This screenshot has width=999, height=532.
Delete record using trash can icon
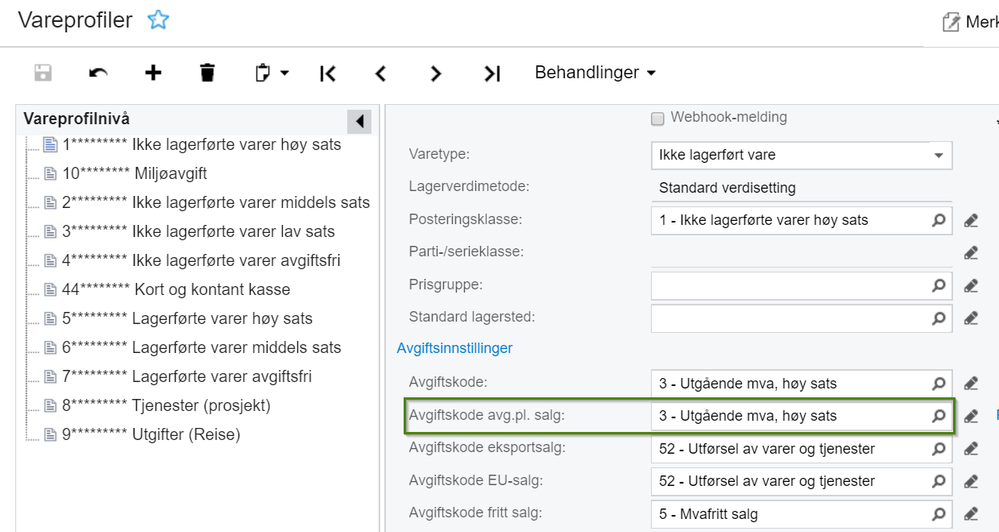pos(207,73)
